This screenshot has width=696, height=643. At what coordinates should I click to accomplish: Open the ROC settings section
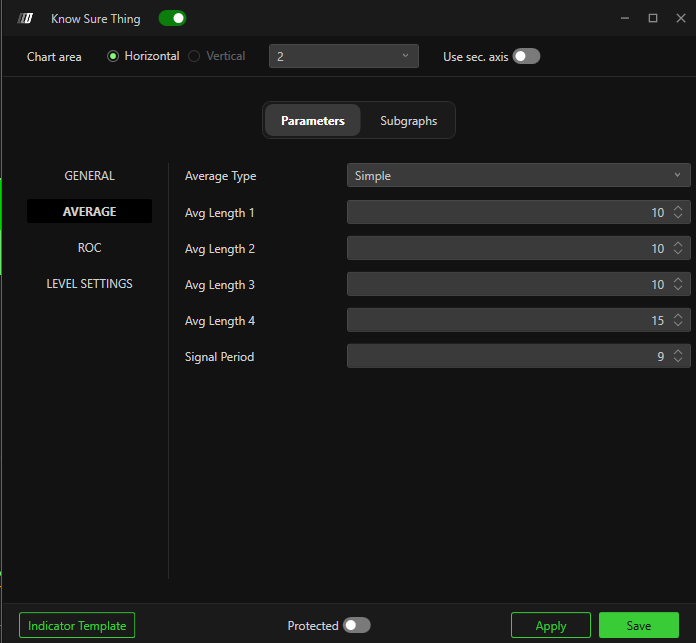tap(90, 248)
